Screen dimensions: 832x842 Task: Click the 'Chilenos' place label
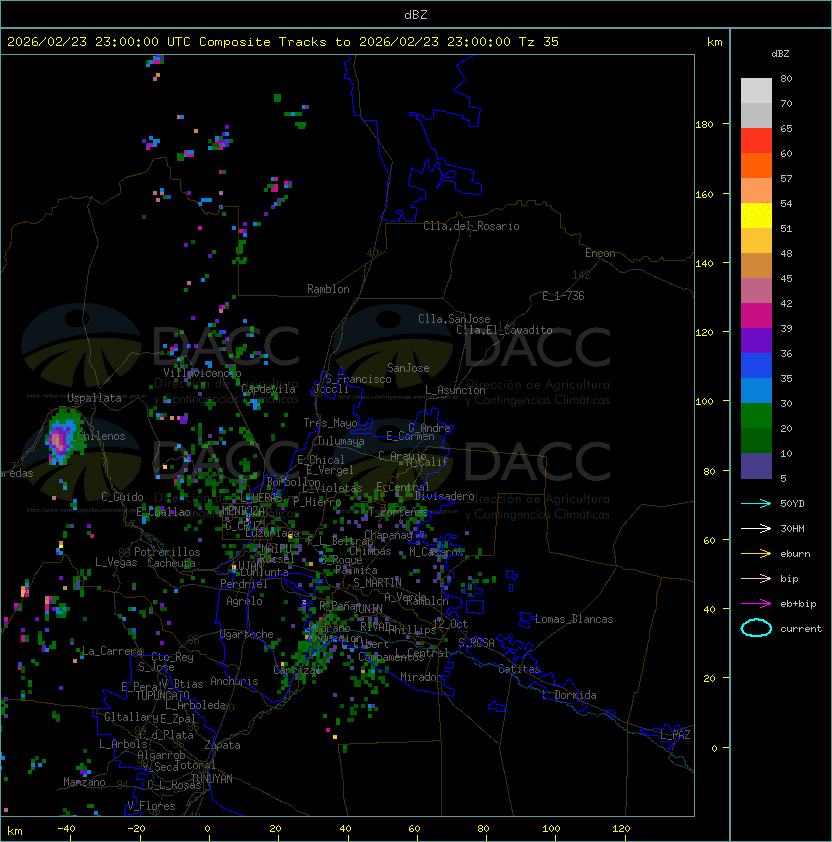[x=101, y=436]
